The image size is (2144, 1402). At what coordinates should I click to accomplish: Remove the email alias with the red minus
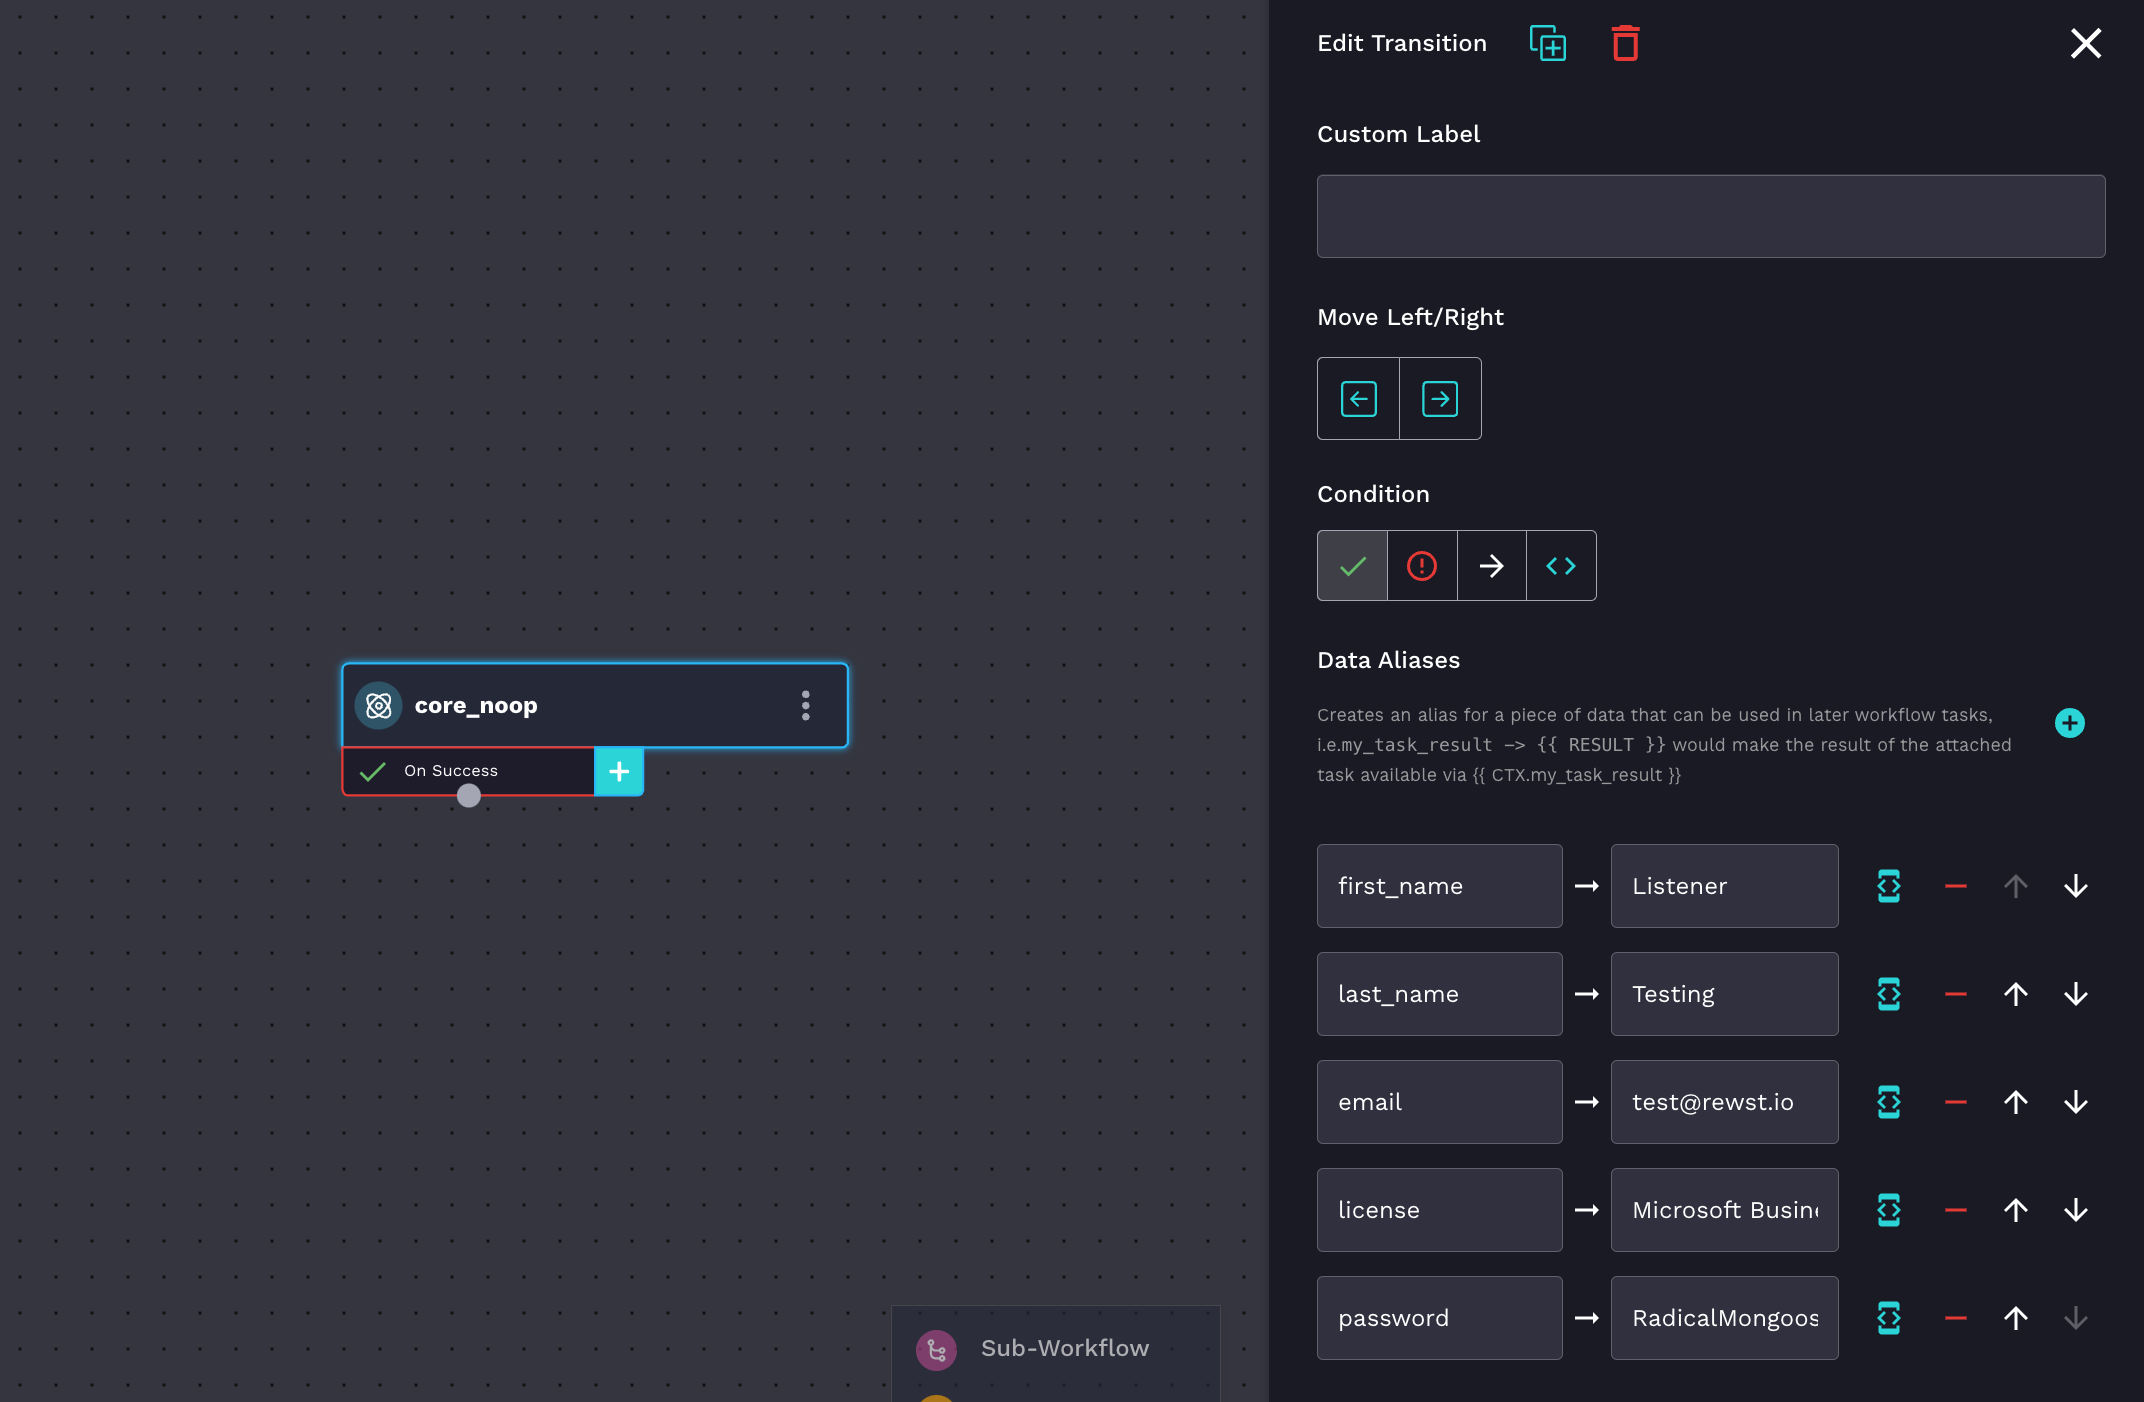pos(1956,1102)
